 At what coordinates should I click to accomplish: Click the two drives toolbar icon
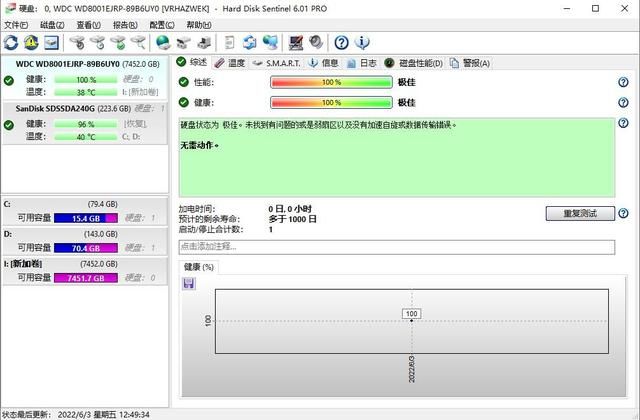point(183,42)
